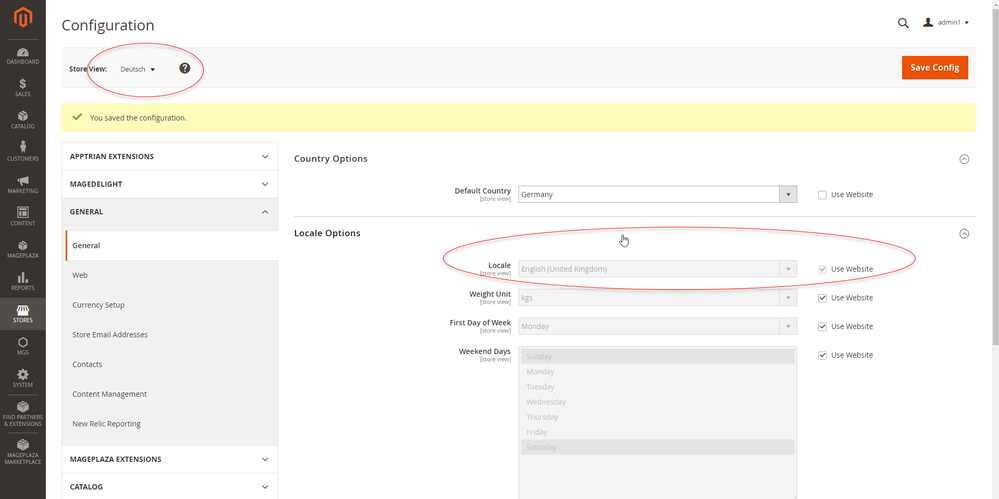Expand the Apptrian Extensions section
Viewport: 999px width, 499px height.
coord(169,157)
